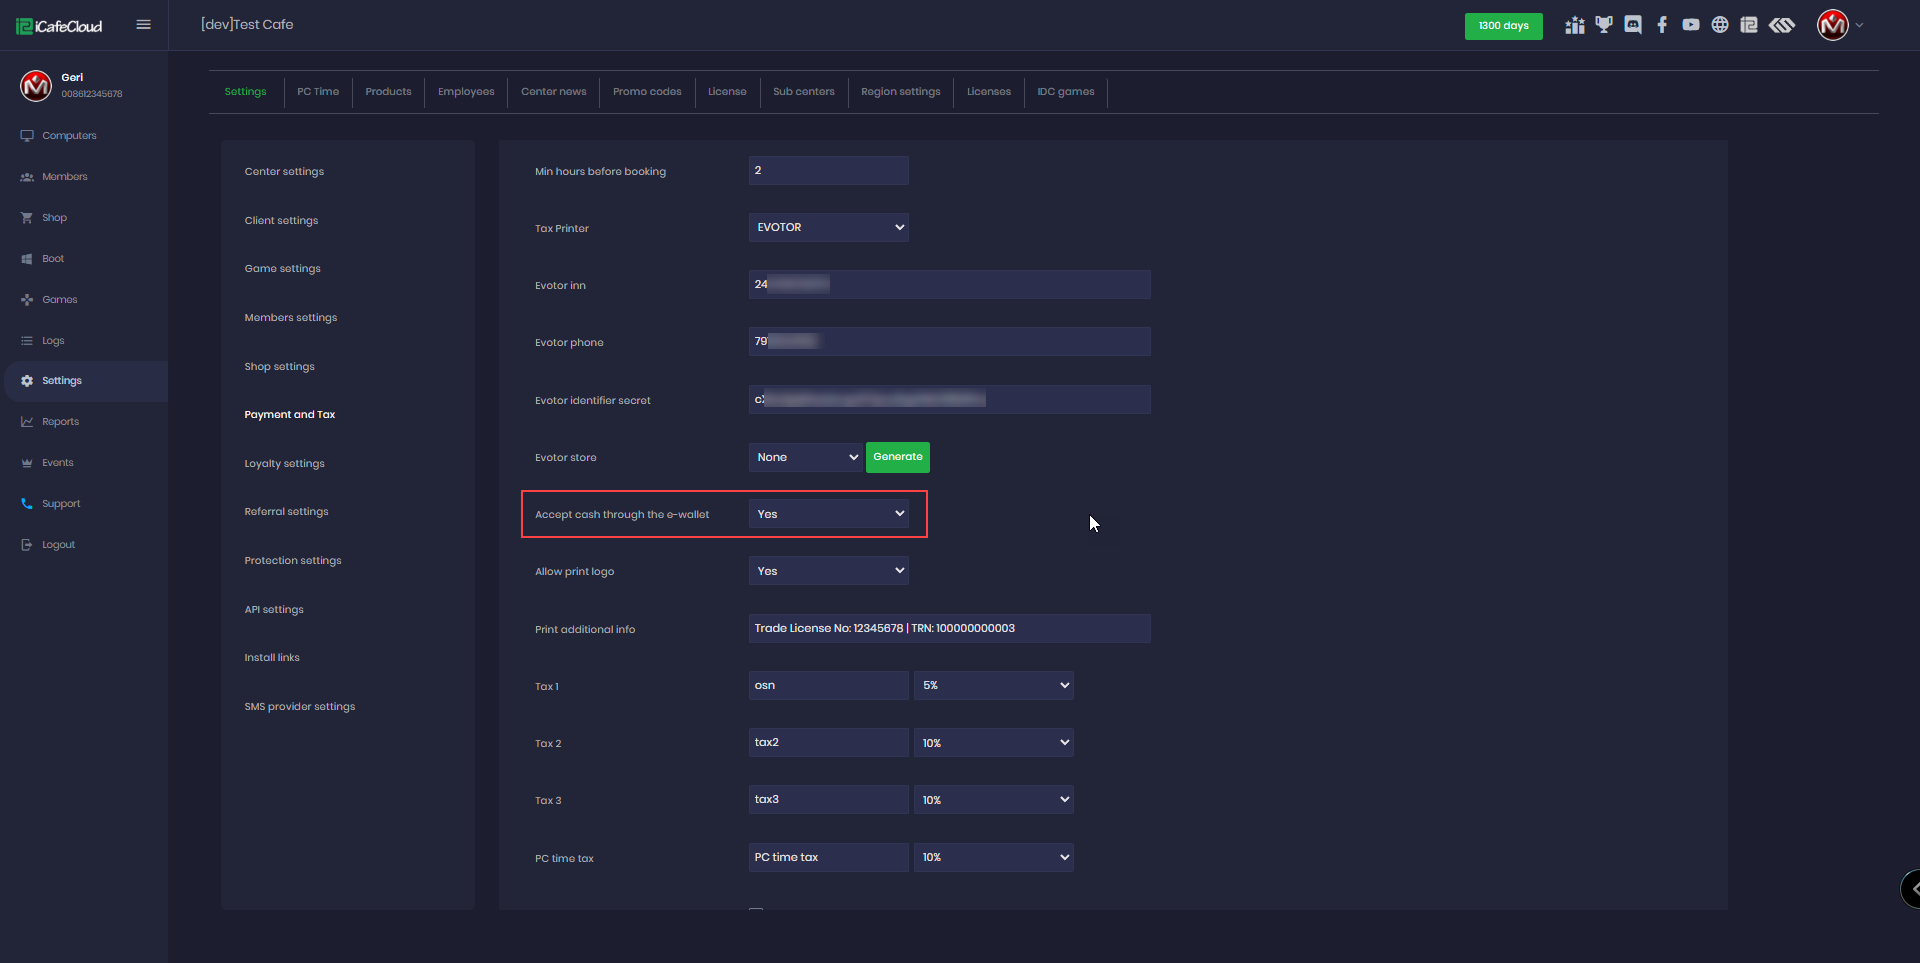Screen dimensions: 1920x963
Task: Switch to the Promo codes tab
Action: tap(647, 92)
